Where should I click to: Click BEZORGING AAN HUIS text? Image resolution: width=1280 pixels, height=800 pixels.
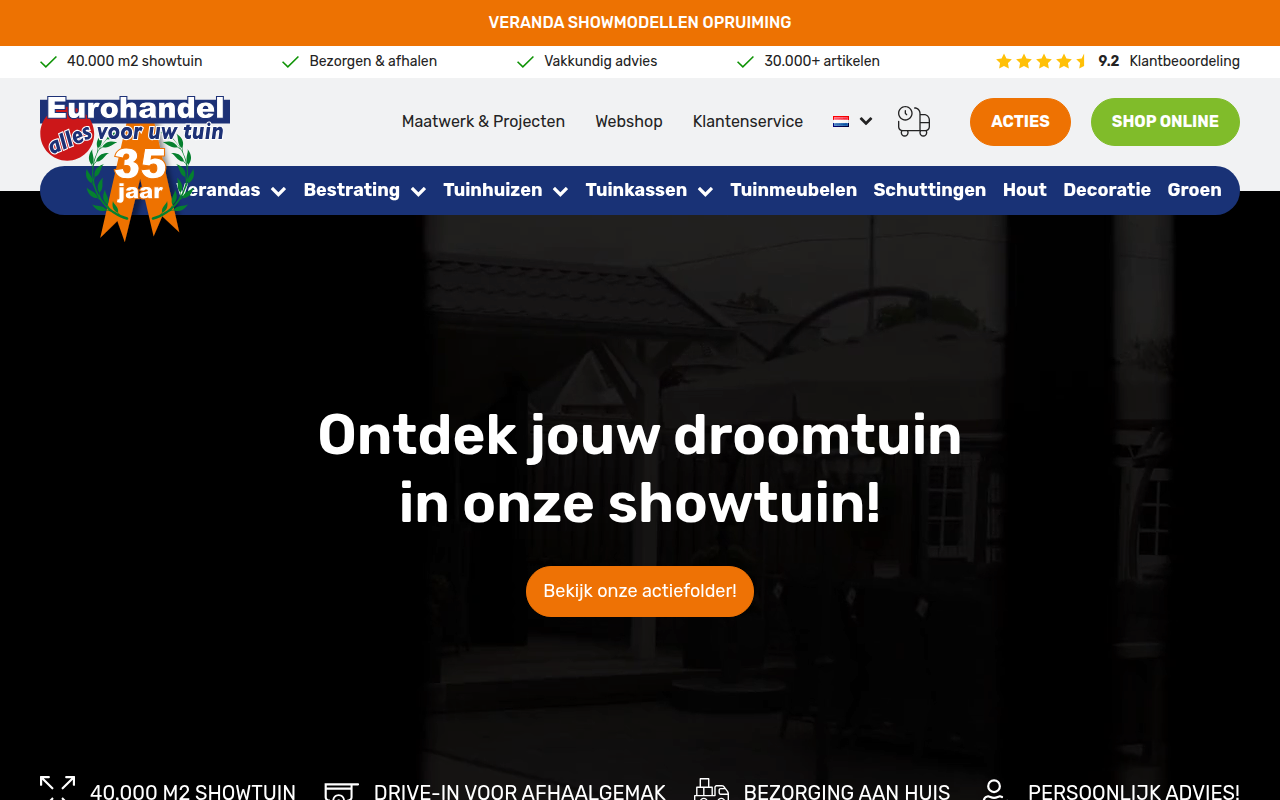point(847,791)
